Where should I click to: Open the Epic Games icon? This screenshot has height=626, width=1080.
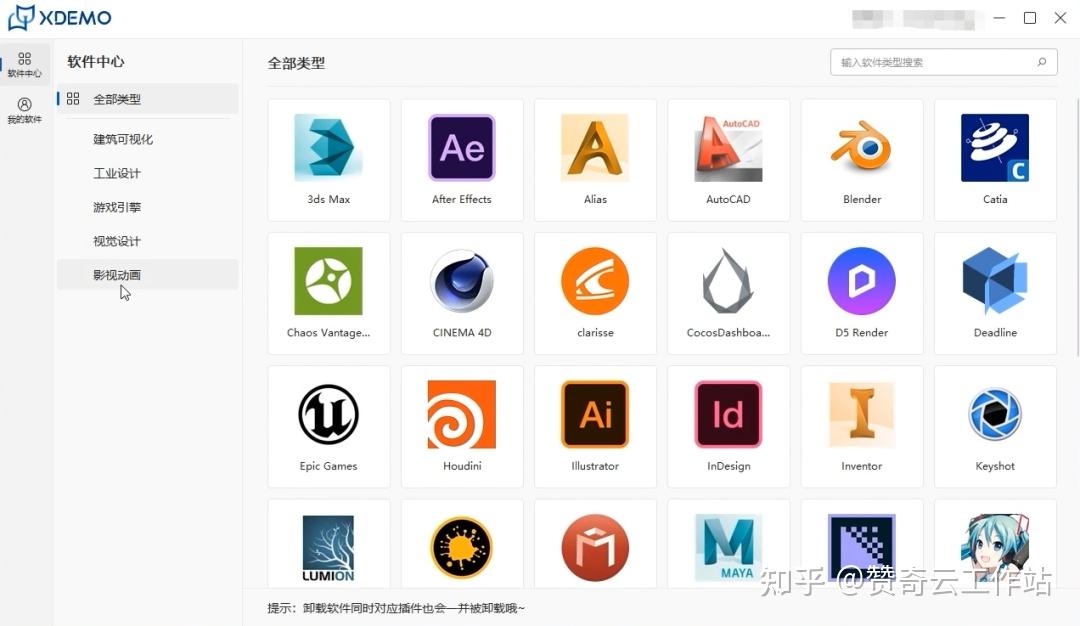point(328,414)
